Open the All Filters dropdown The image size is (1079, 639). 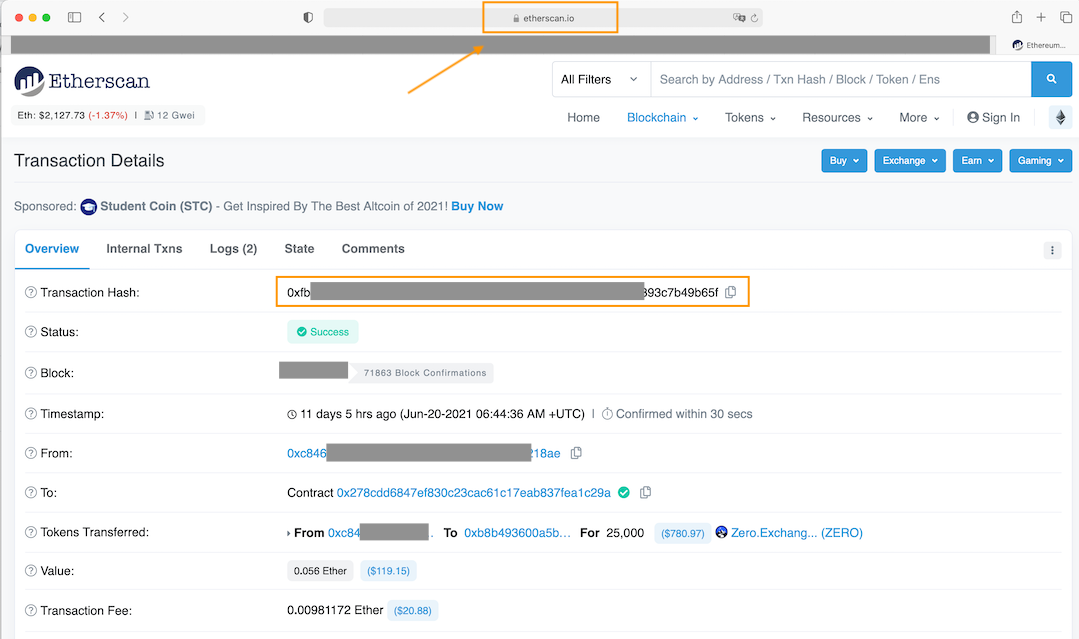click(x=601, y=79)
